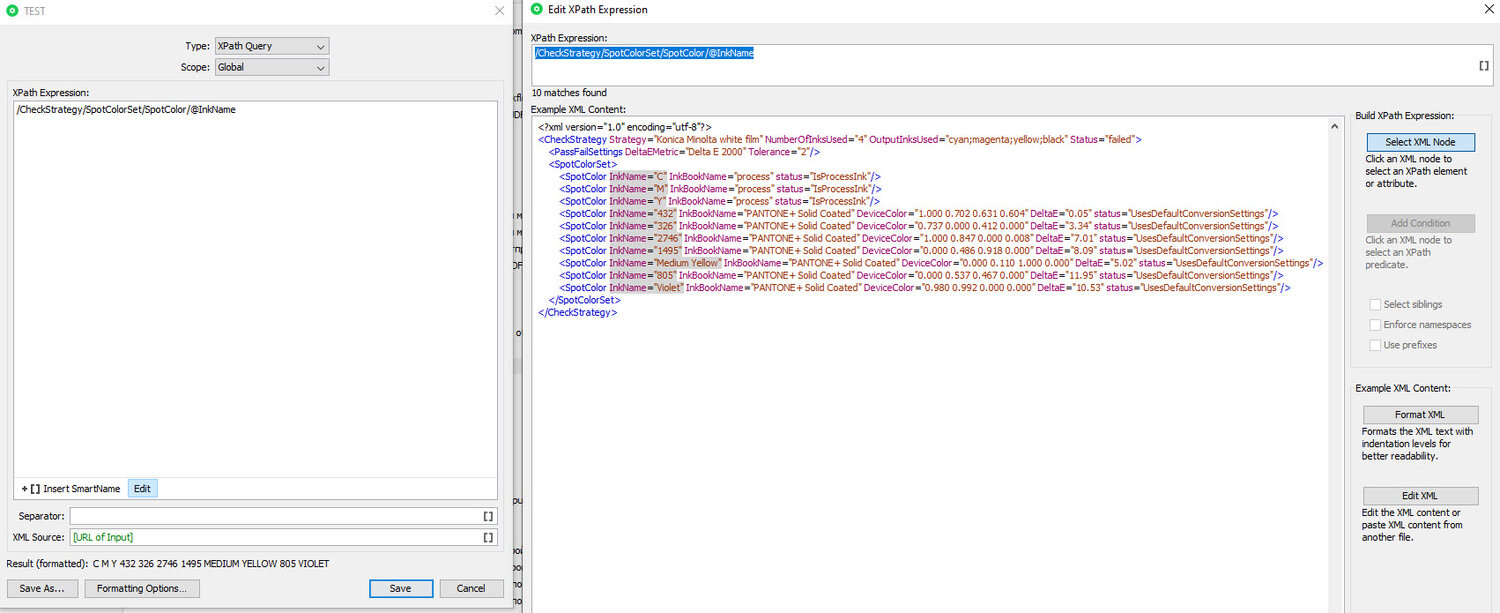Click the SmartName bracket icon in Separator field

488,517
